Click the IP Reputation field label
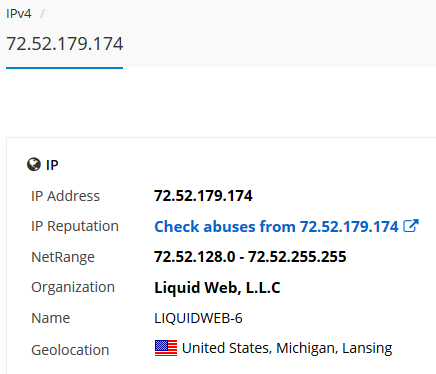Viewport: 436px width, 374px height. (75, 226)
